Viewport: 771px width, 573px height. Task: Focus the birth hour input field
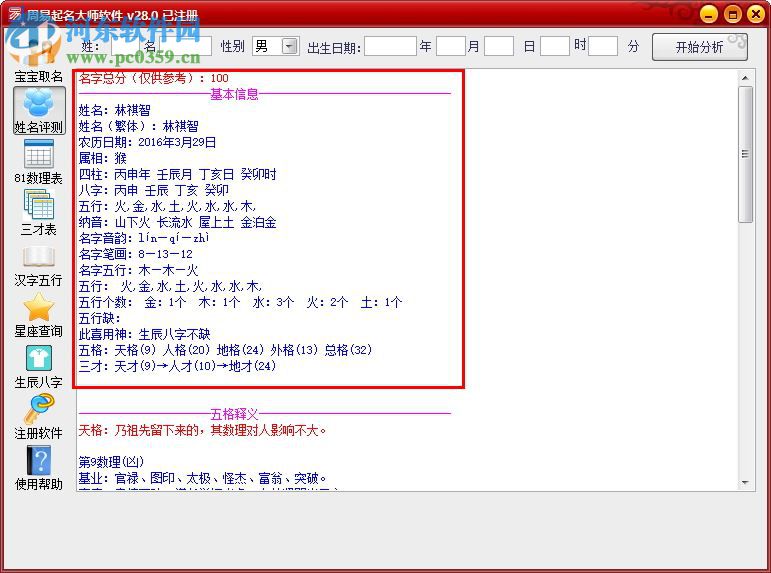[x=555, y=46]
